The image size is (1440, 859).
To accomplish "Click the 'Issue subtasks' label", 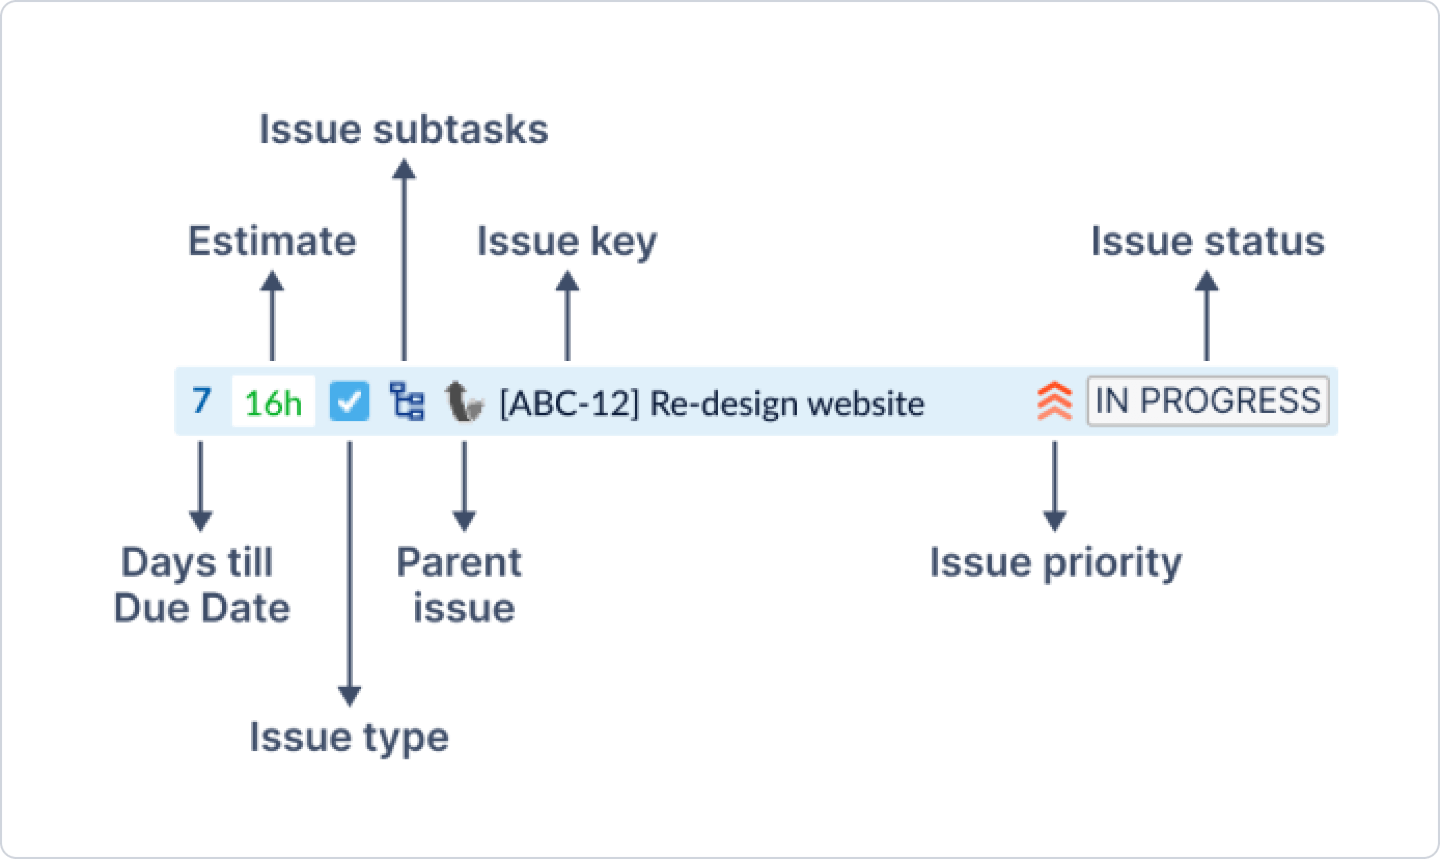I will click(x=404, y=130).
